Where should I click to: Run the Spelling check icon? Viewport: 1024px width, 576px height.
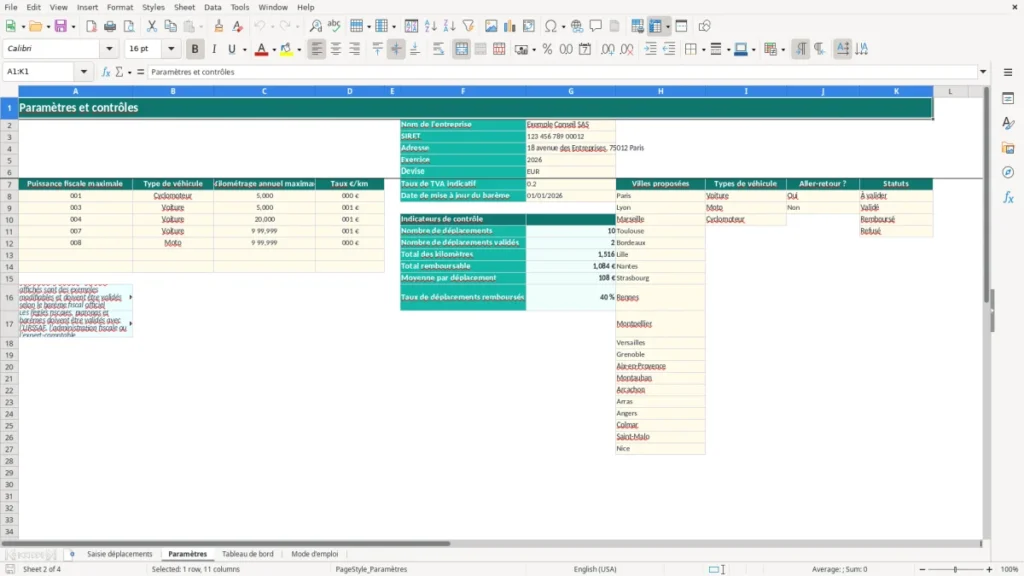pyautogui.click(x=334, y=26)
